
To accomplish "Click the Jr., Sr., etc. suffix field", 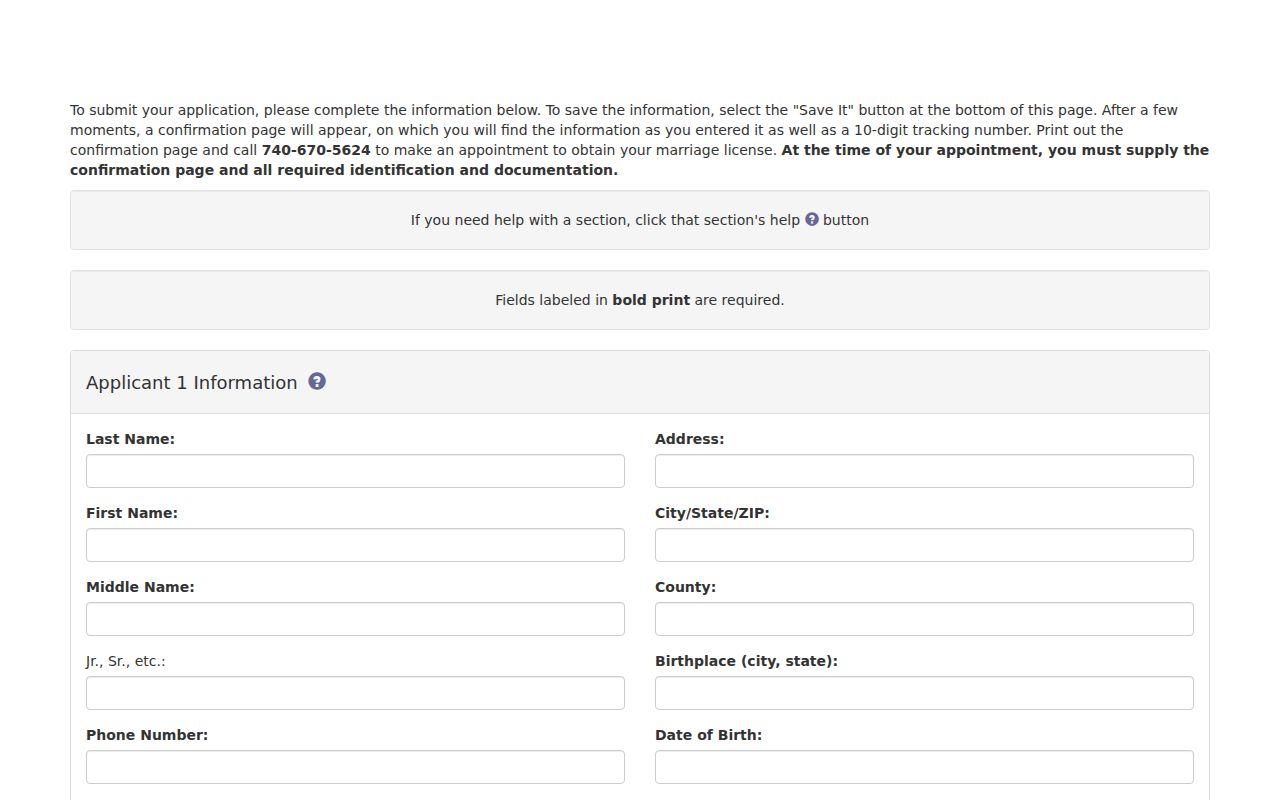I will coord(355,693).
